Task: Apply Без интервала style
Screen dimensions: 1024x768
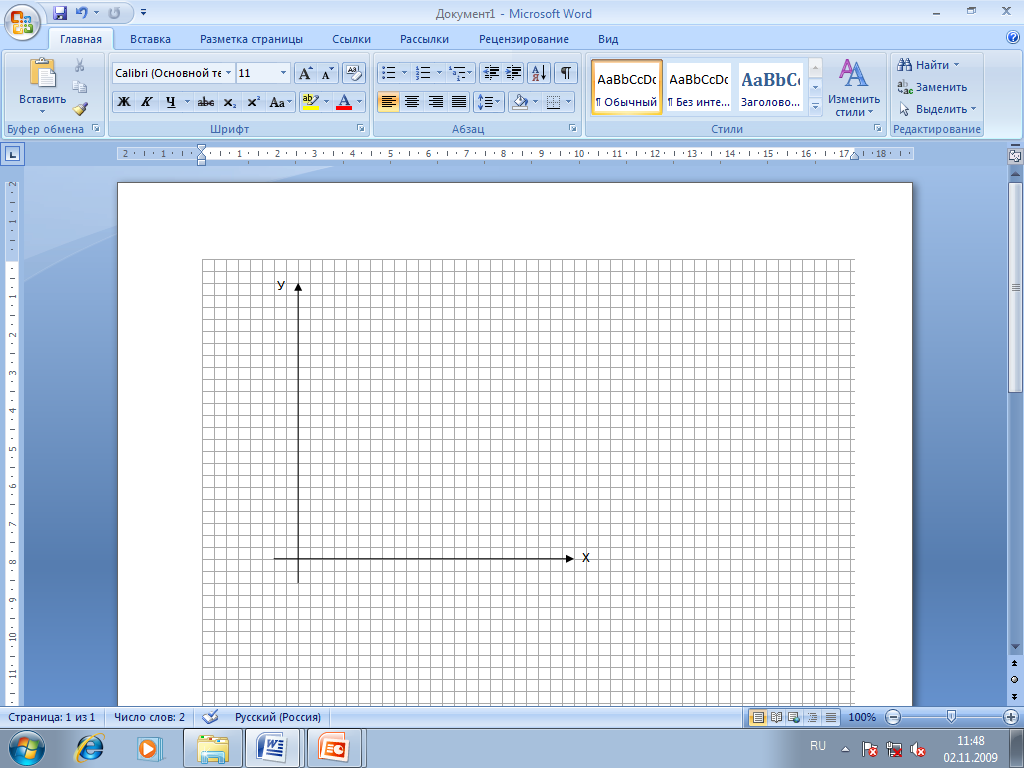Action: pyautogui.click(x=699, y=88)
